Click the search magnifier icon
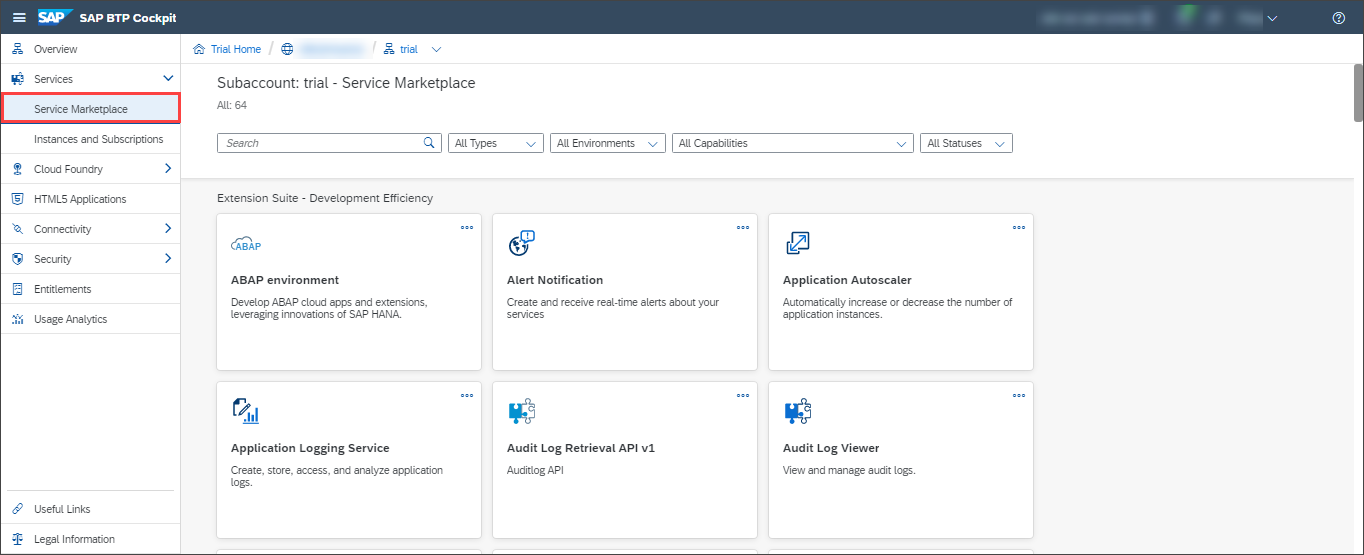The image size is (1364, 555). [430, 143]
